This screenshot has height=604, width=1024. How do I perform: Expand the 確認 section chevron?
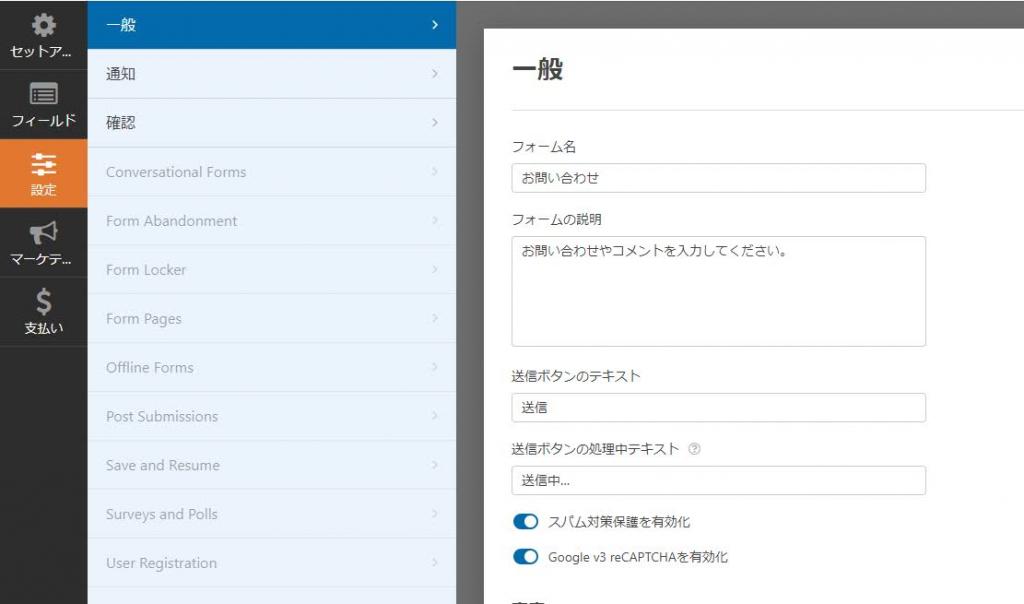pyautogui.click(x=434, y=122)
